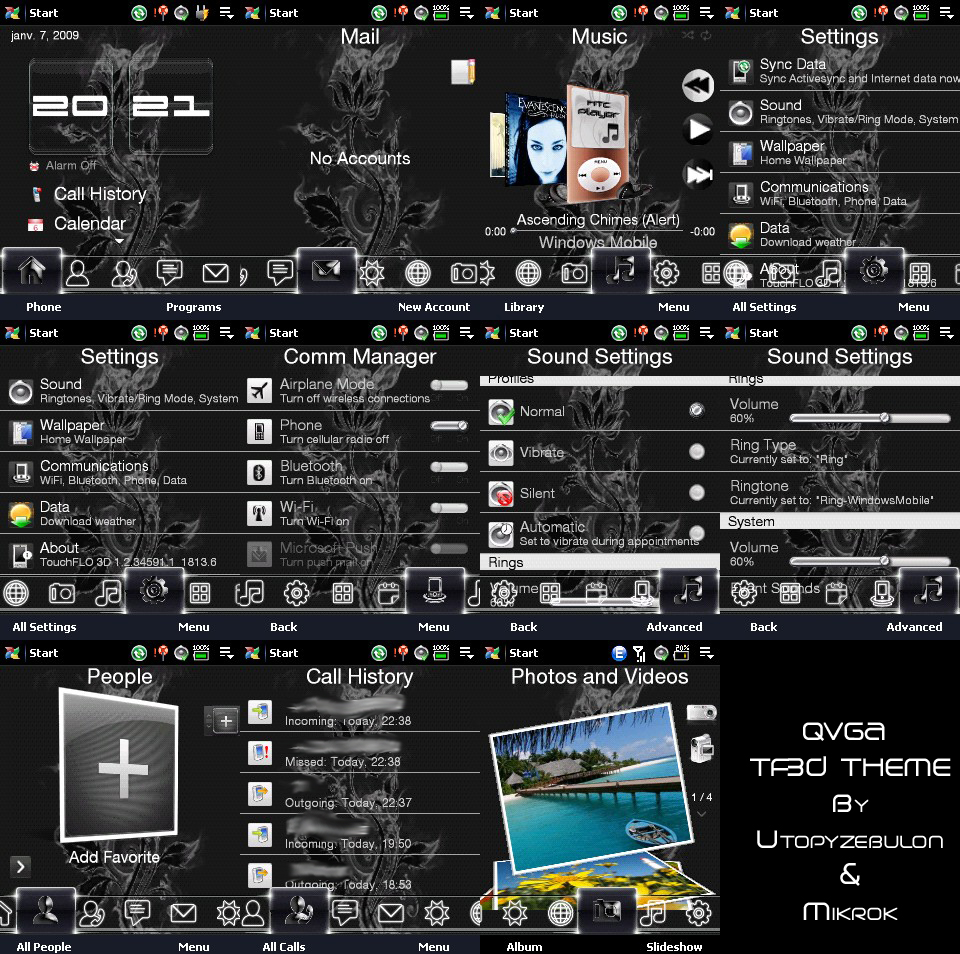This screenshot has height=954, width=960.
Task: Tap the Phone softkey
Action: pos(43,307)
